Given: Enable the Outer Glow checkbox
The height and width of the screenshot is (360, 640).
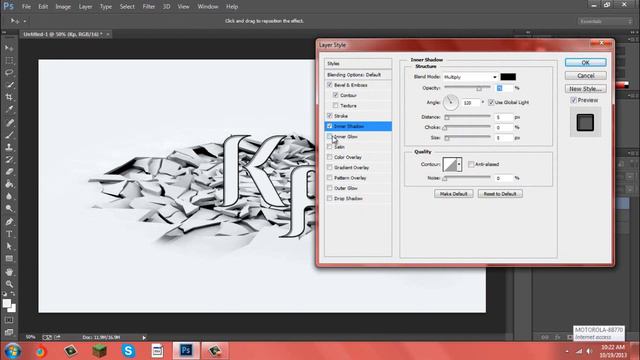Looking at the screenshot, I should pyautogui.click(x=330, y=188).
